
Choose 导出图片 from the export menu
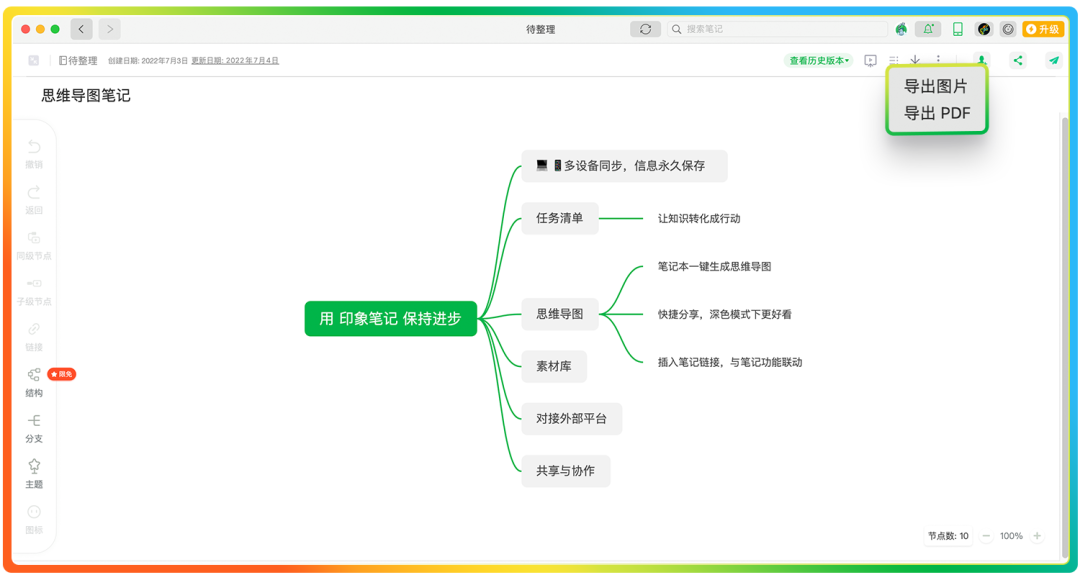tap(936, 86)
